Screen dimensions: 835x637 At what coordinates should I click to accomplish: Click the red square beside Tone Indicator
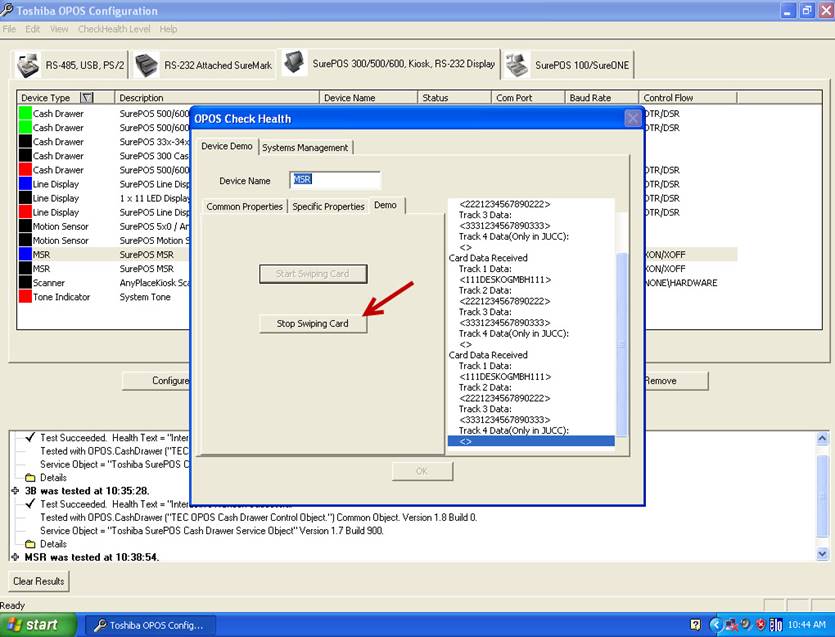coord(25,297)
